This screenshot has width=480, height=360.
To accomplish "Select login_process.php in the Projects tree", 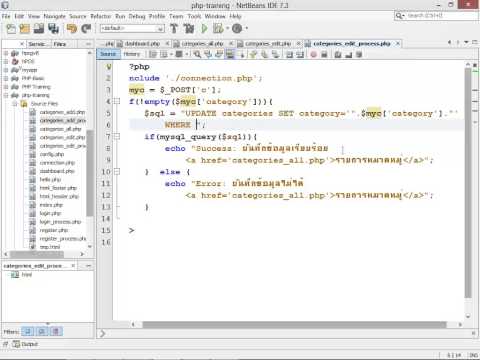I will point(60,222).
